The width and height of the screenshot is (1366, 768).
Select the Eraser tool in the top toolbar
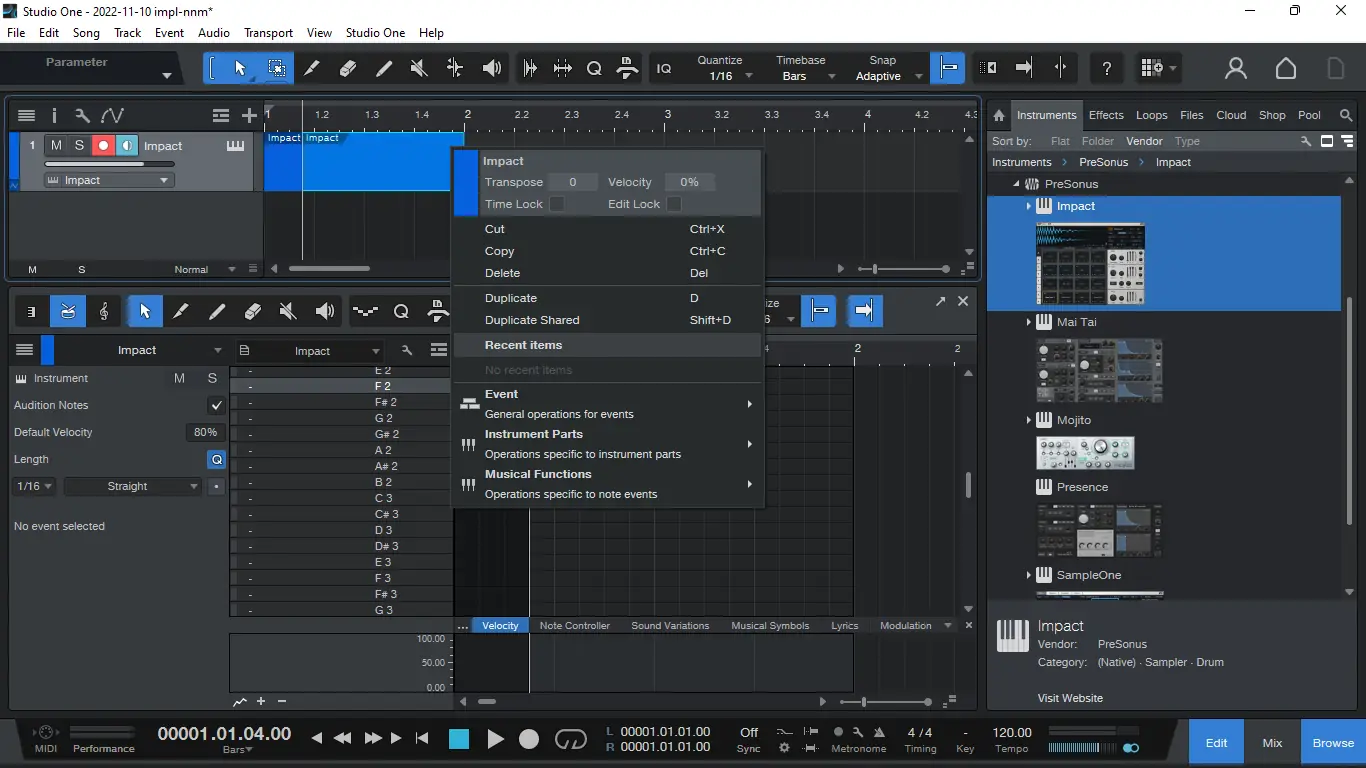347,68
